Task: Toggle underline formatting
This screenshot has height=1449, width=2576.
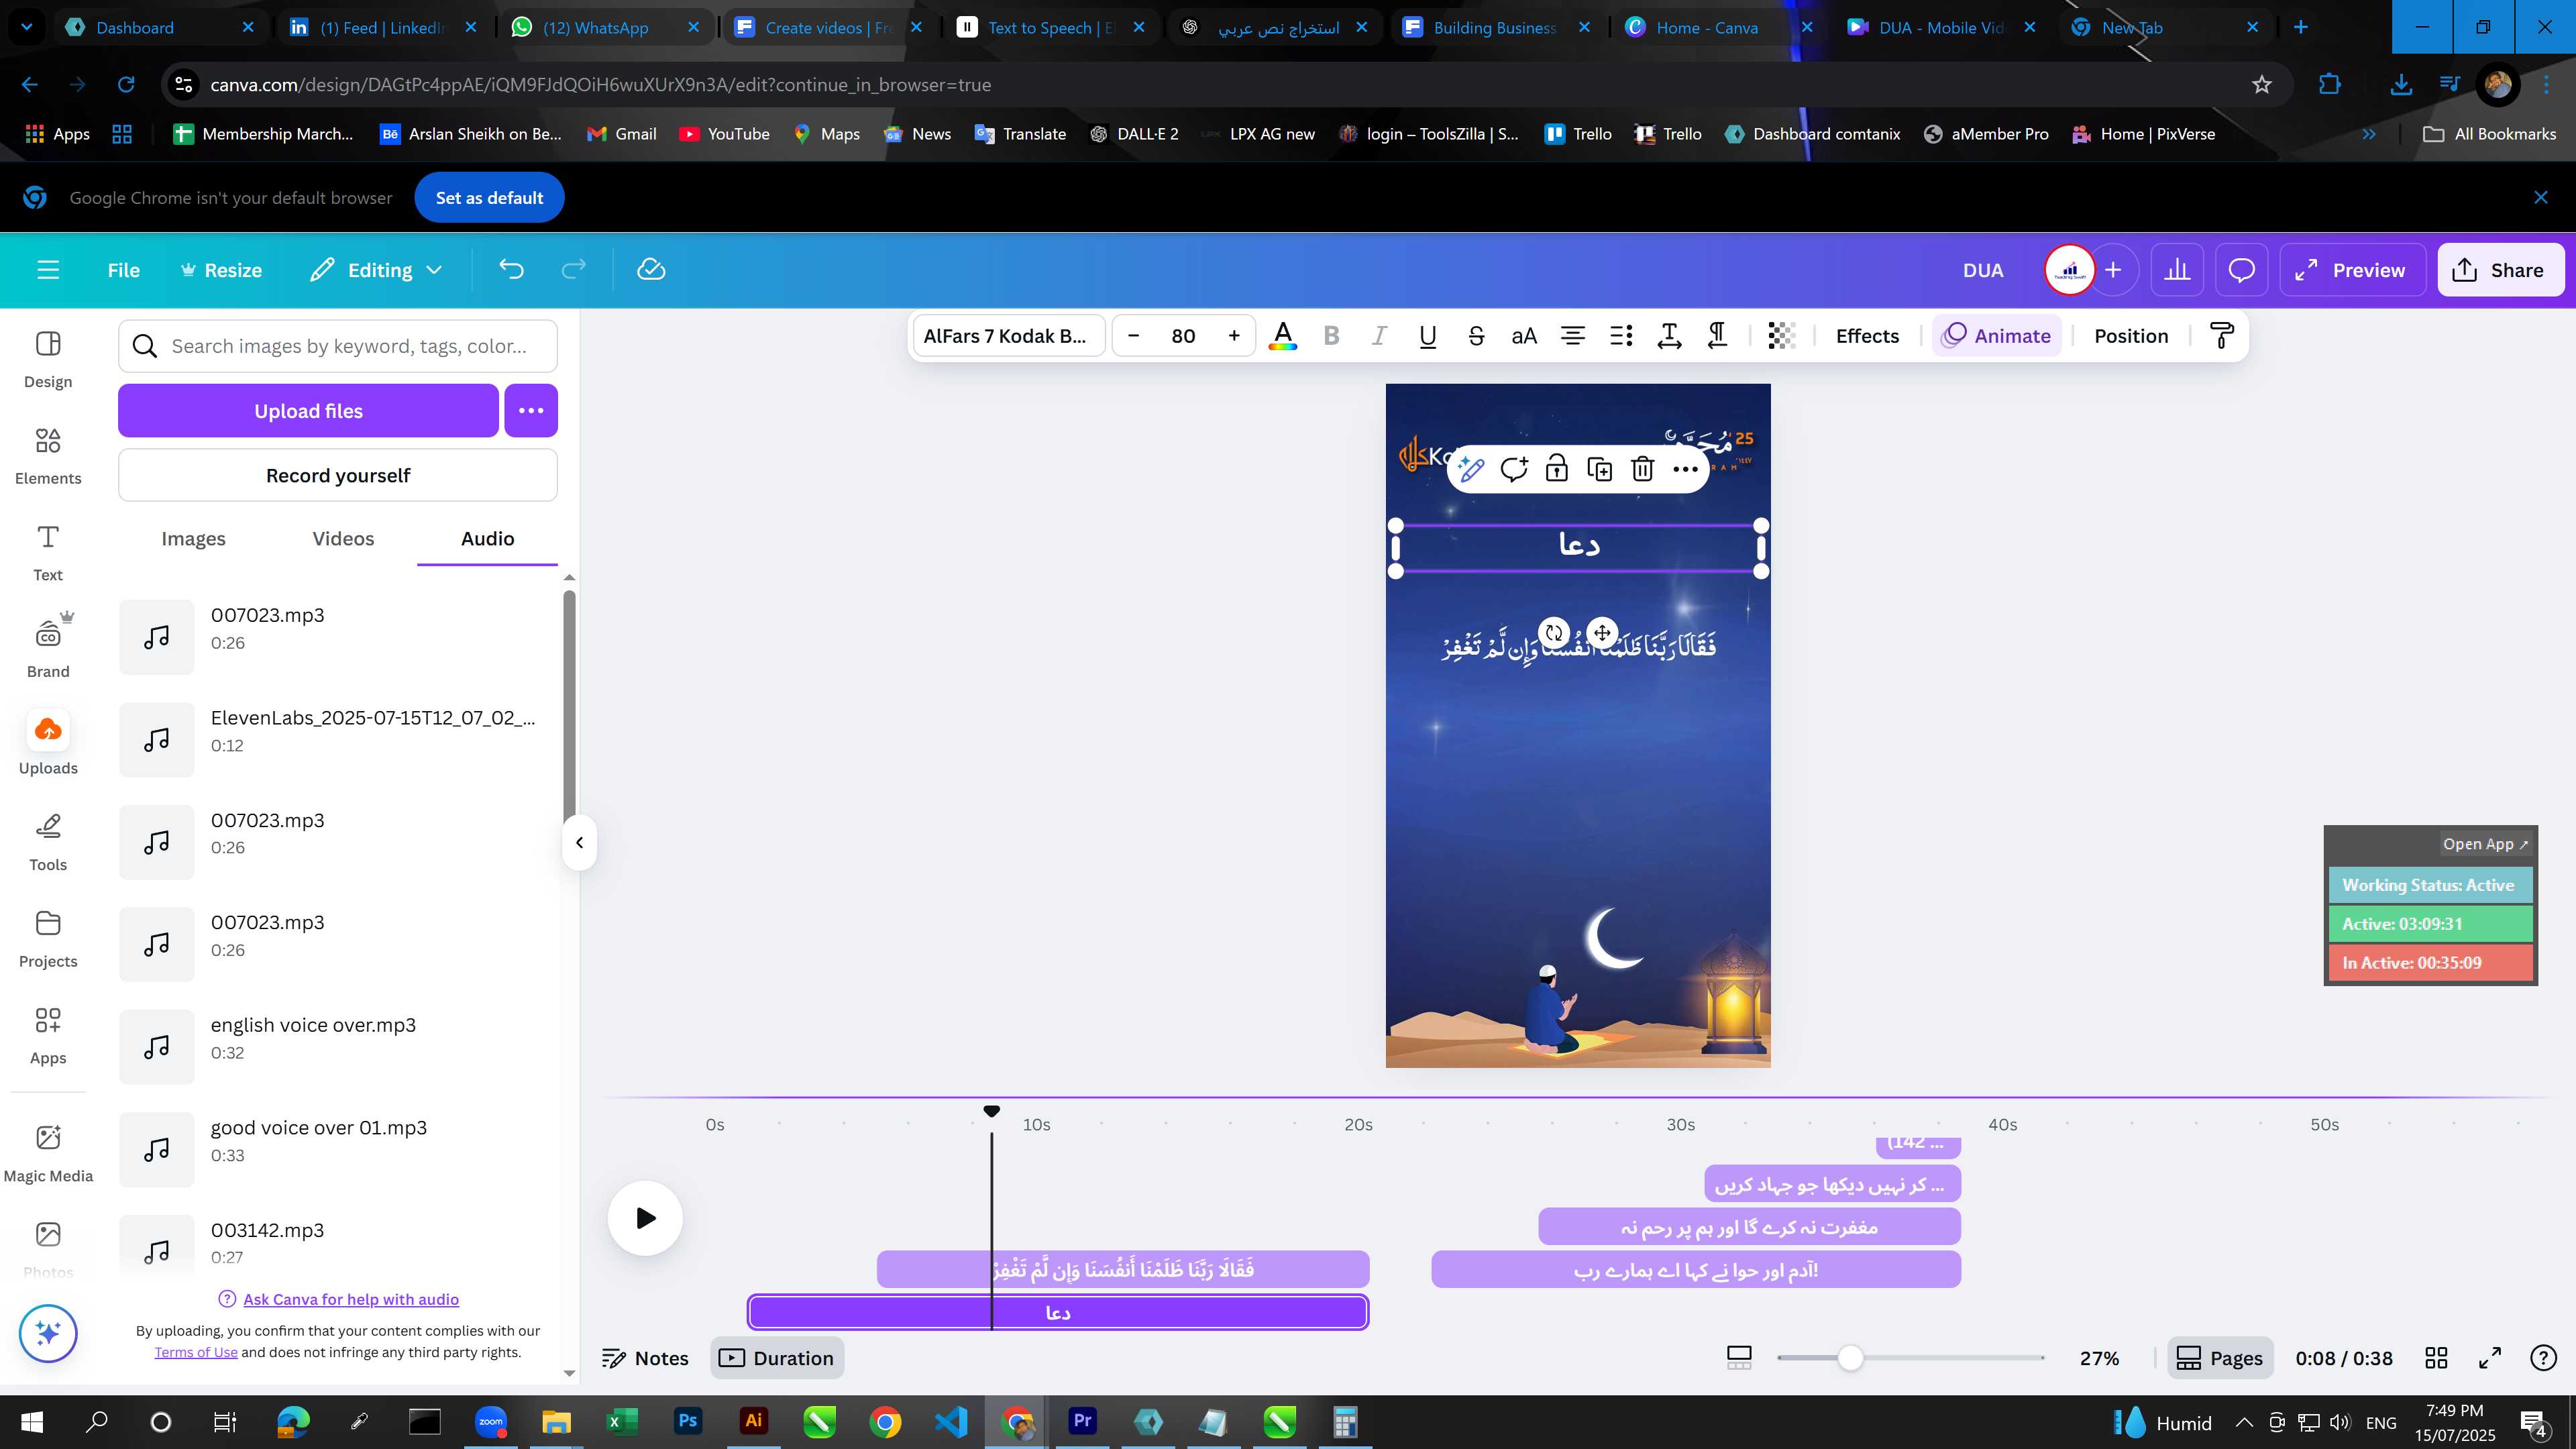Action: 1427,336
